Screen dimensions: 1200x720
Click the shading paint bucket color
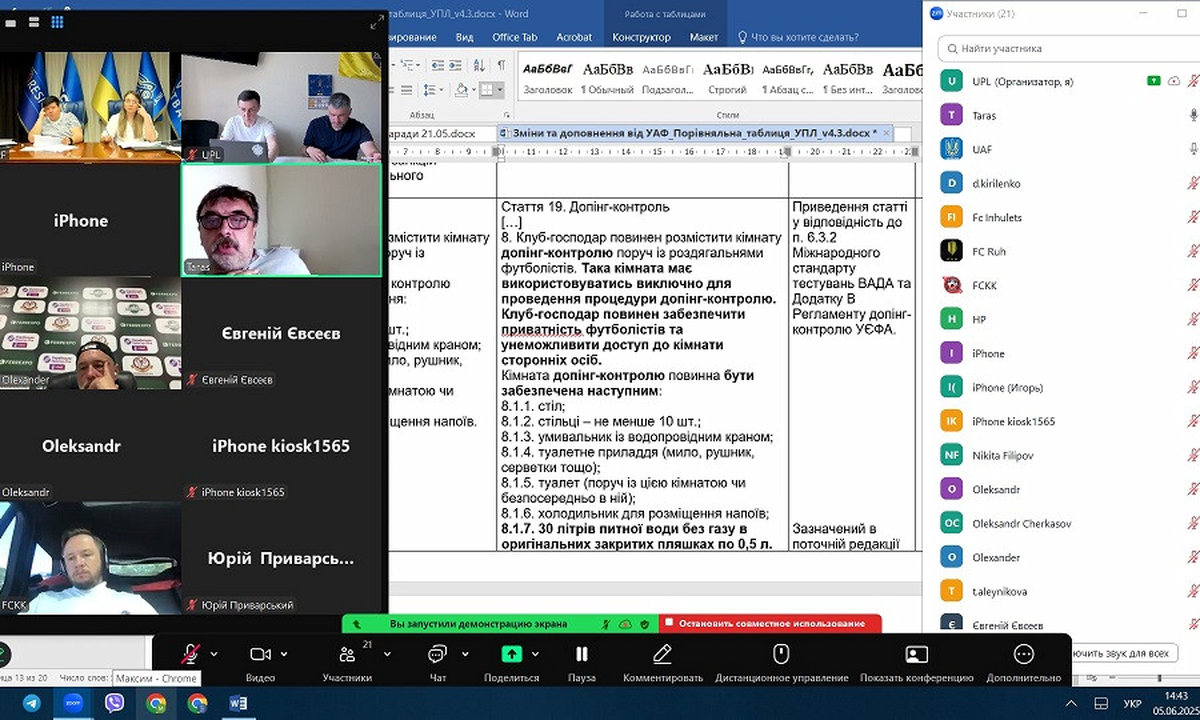tap(463, 90)
